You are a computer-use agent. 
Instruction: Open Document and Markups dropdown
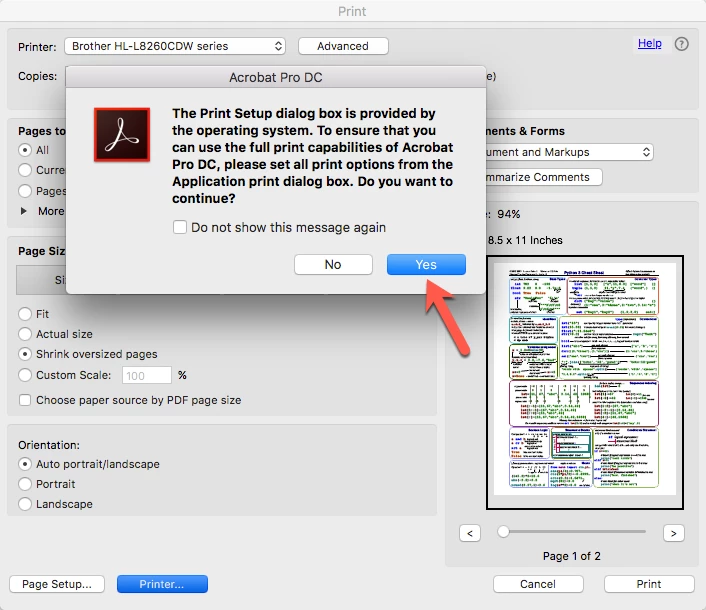pos(570,152)
